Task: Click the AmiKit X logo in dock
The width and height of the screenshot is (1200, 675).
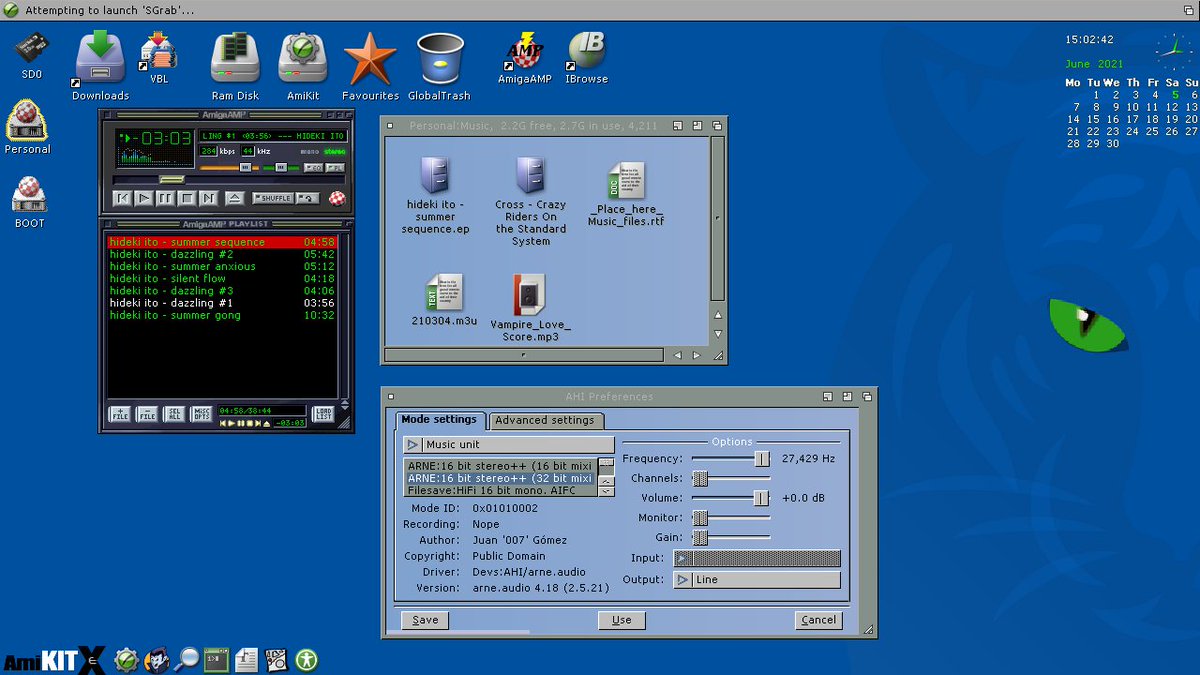Action: [x=52, y=660]
